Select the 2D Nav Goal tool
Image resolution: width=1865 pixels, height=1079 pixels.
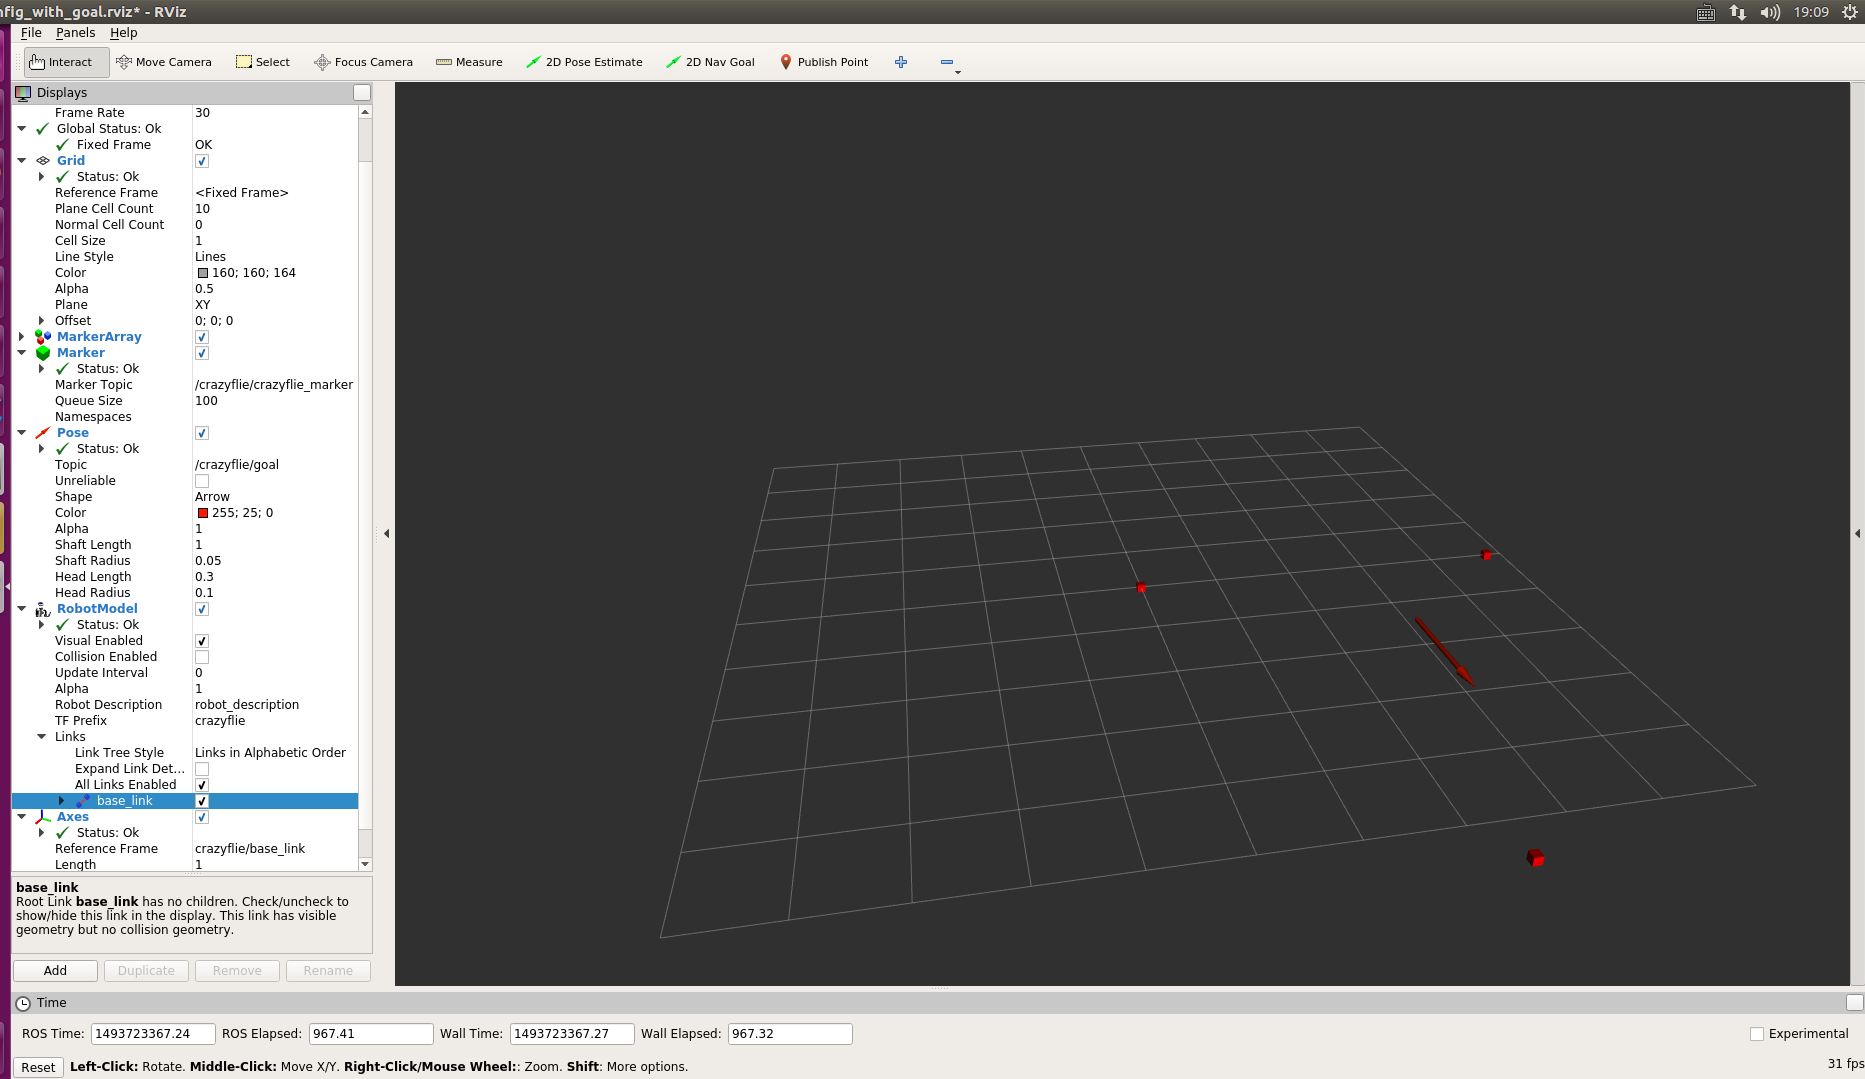coord(710,62)
